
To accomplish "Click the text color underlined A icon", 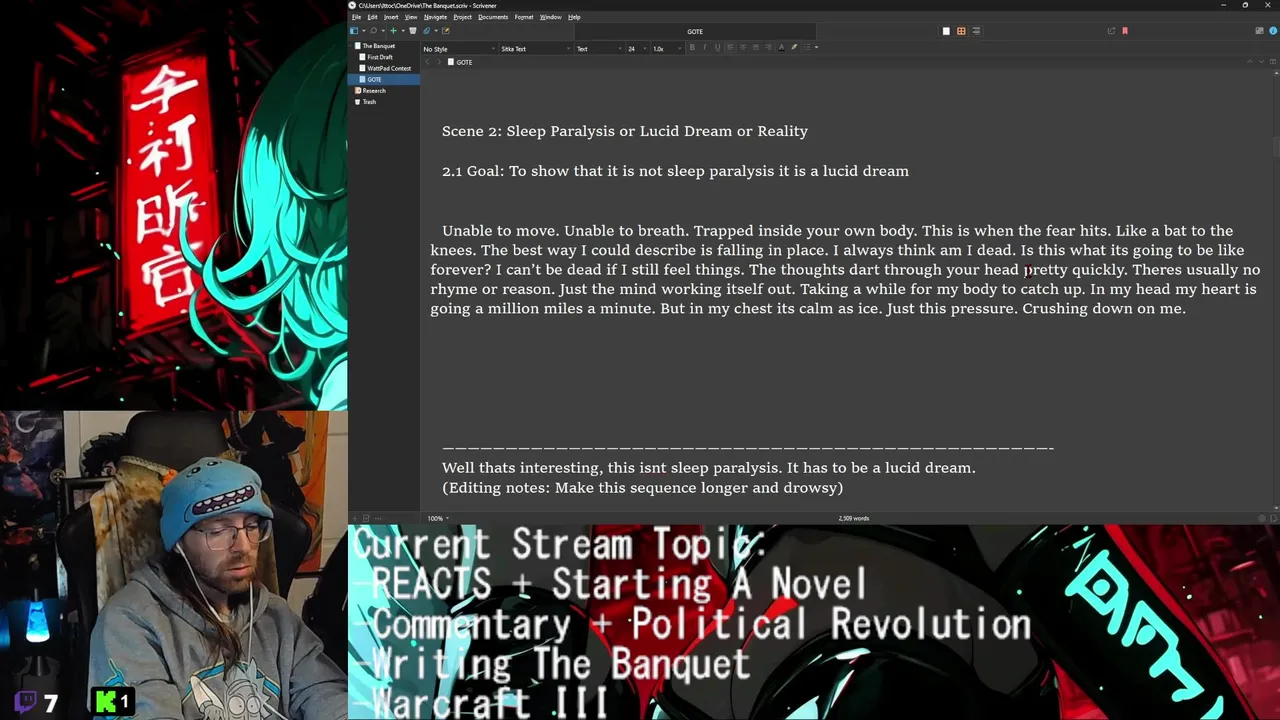I will pos(781,48).
